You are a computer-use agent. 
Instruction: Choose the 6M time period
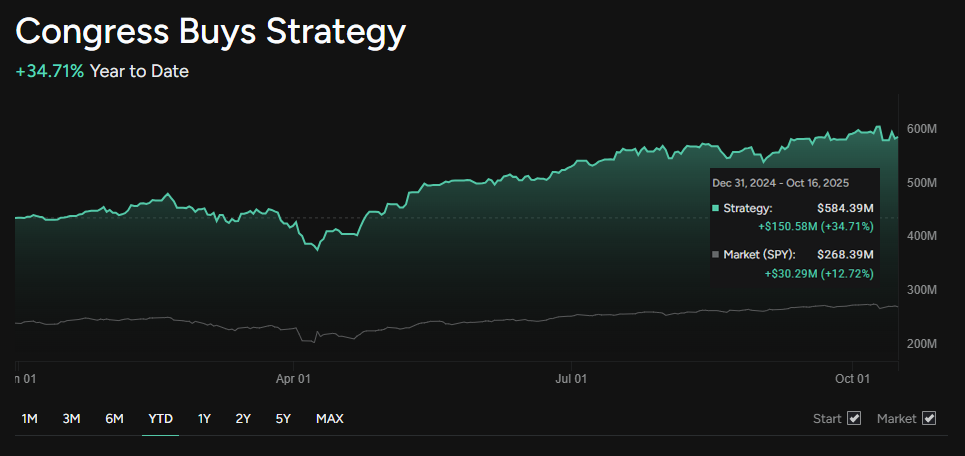(x=114, y=418)
